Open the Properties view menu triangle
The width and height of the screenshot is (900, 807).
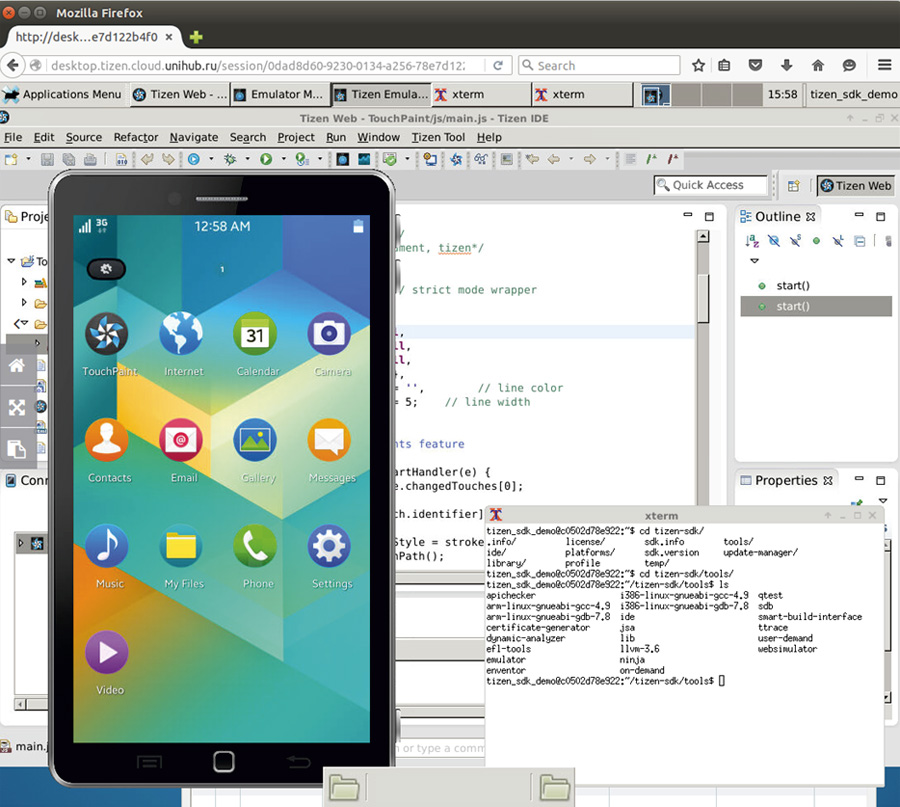tap(883, 501)
